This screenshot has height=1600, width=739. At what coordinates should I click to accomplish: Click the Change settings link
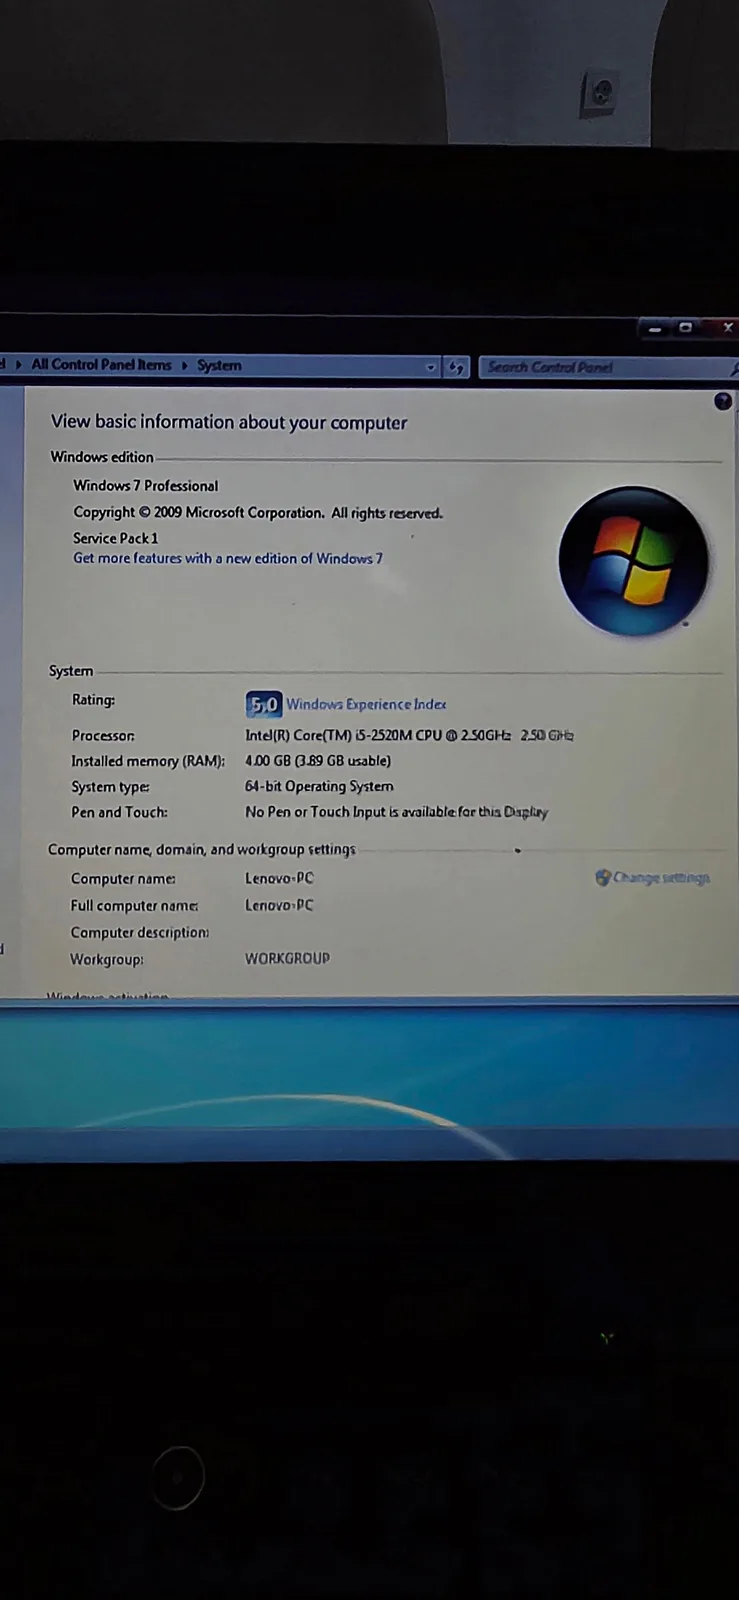pyautogui.click(x=661, y=877)
